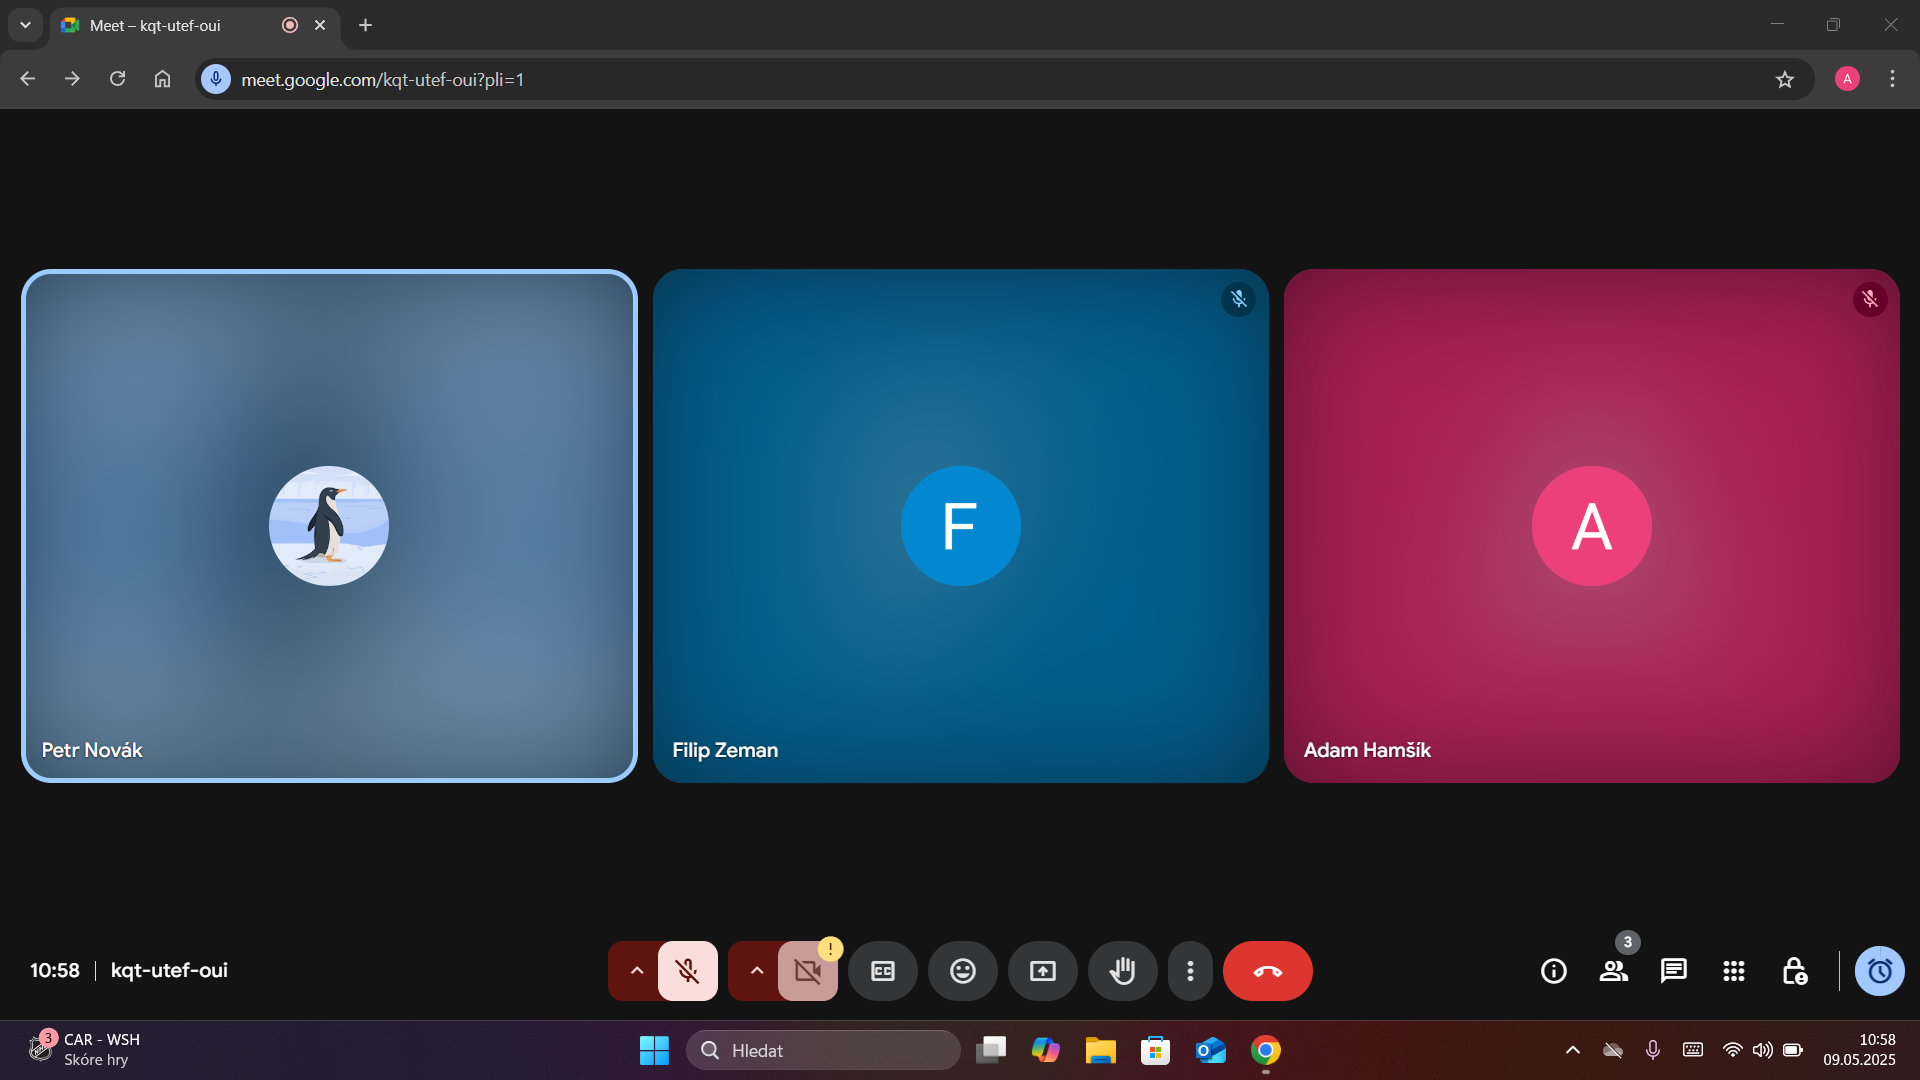Open the three-dot more options menu
This screenshot has height=1080, width=1920.
click(1190, 970)
